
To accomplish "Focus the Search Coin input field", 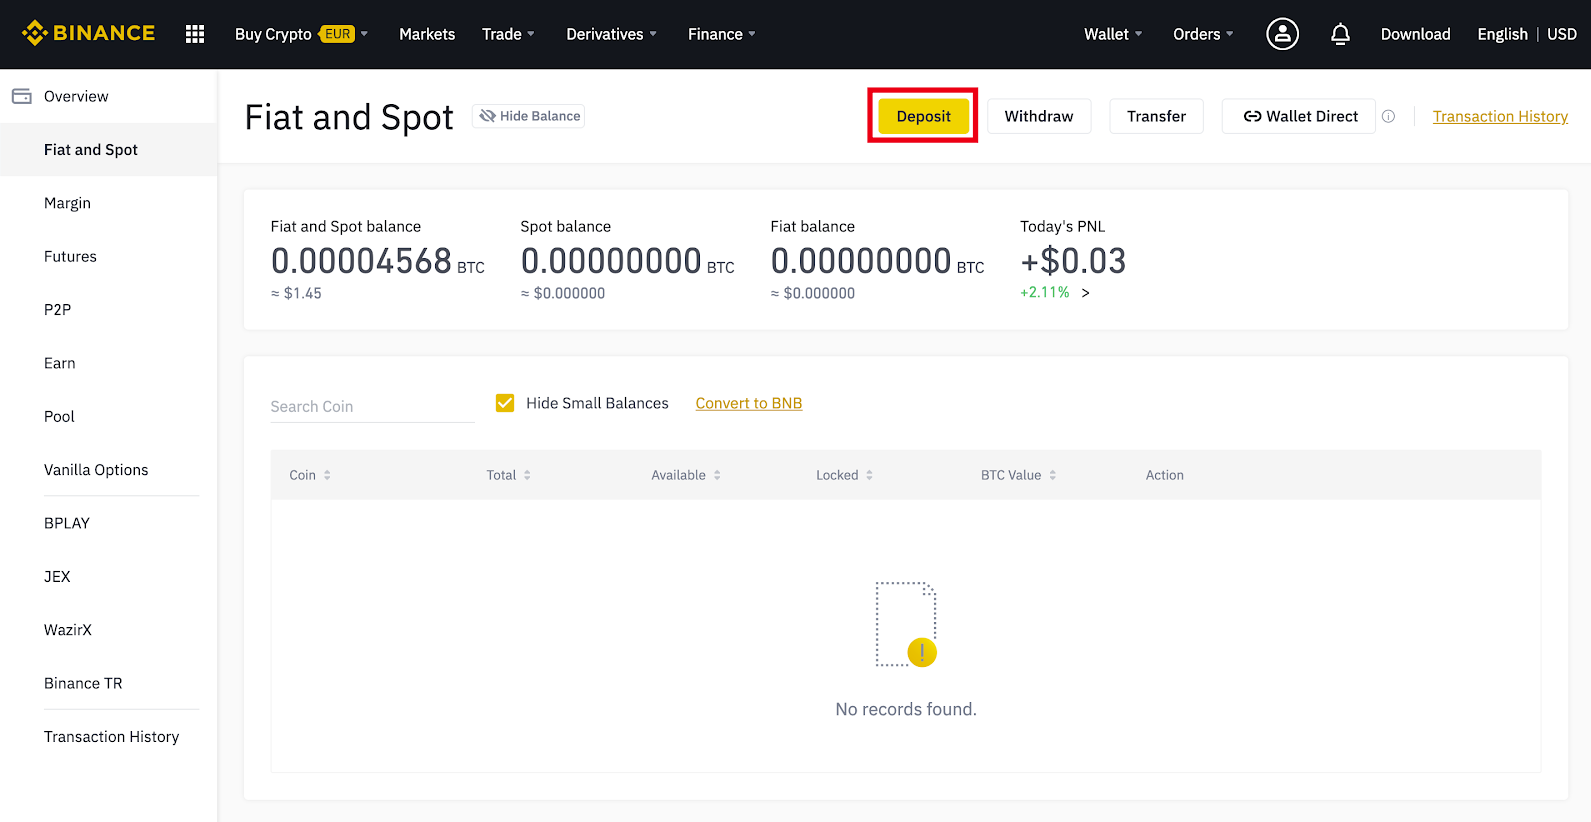I will click(x=372, y=406).
